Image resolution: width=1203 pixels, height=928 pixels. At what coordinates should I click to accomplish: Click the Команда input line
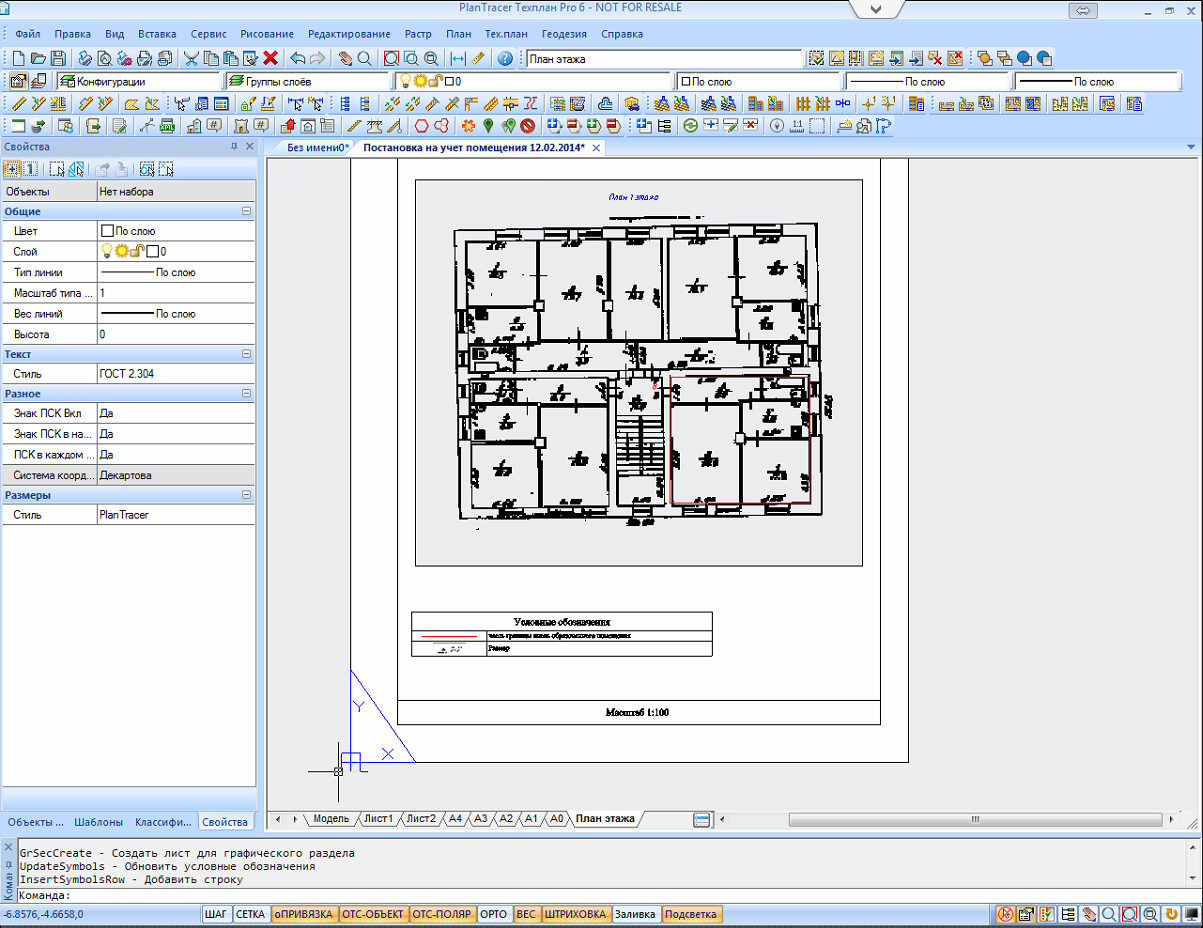click(x=607, y=896)
